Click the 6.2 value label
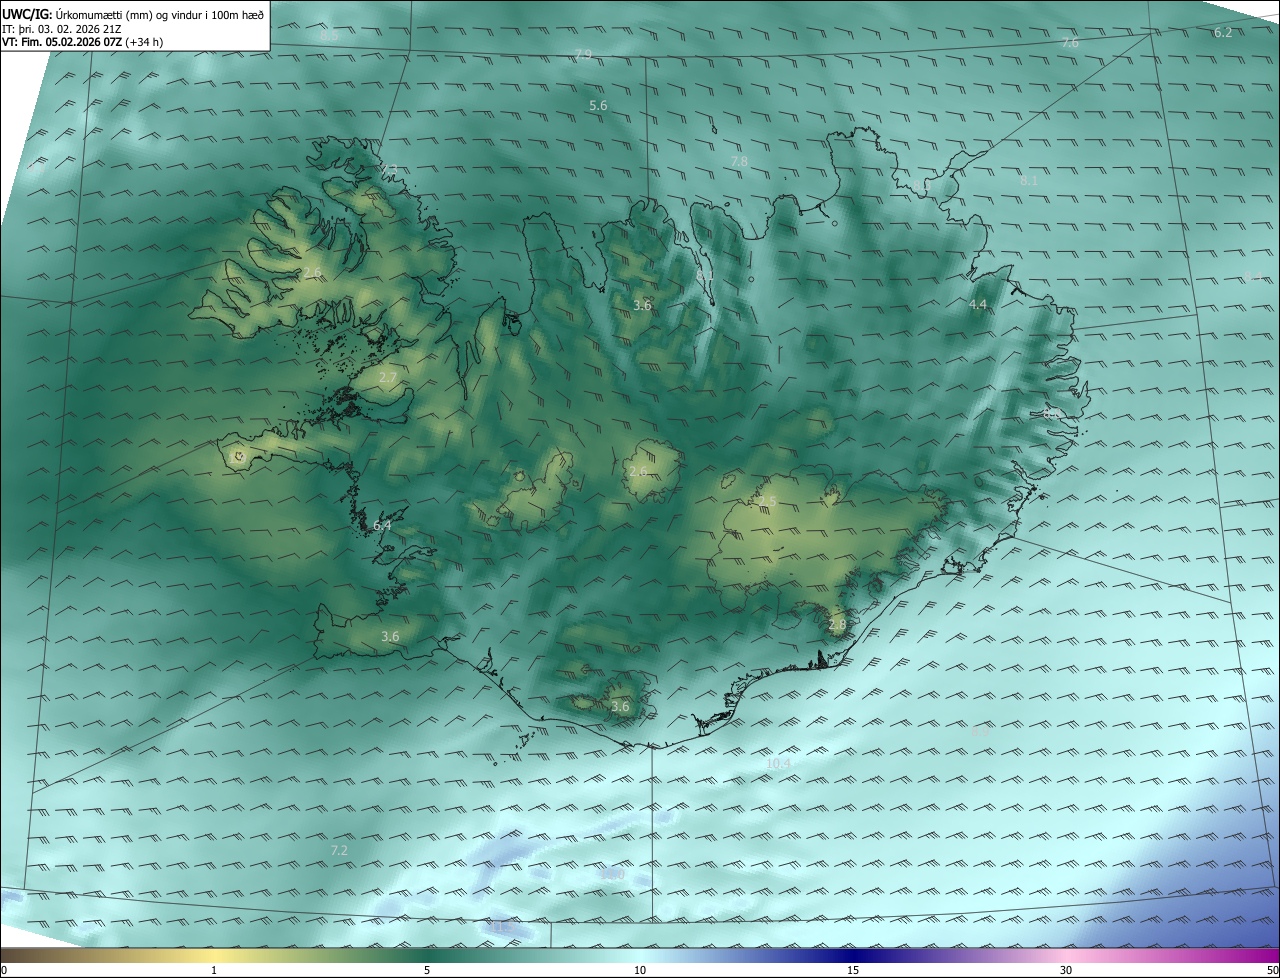The height and width of the screenshot is (978, 1280). tap(1223, 32)
